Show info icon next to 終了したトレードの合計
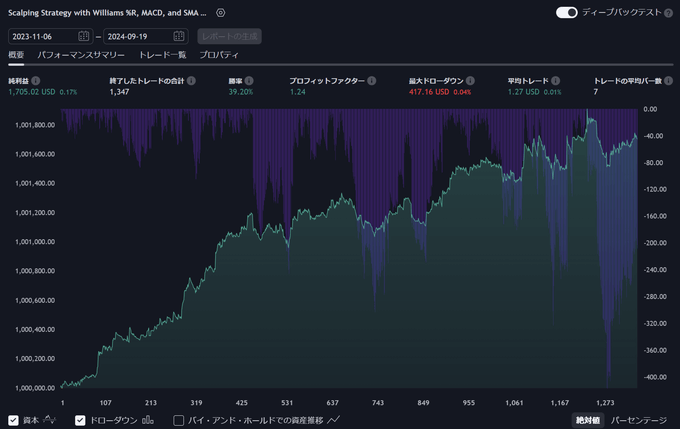This screenshot has width=680, height=429. coord(191,81)
